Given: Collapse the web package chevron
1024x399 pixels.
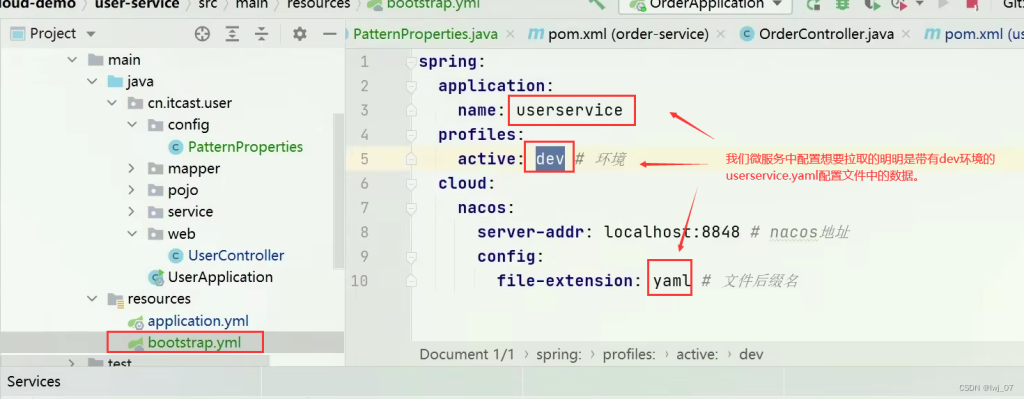Looking at the screenshot, I should (x=133, y=234).
